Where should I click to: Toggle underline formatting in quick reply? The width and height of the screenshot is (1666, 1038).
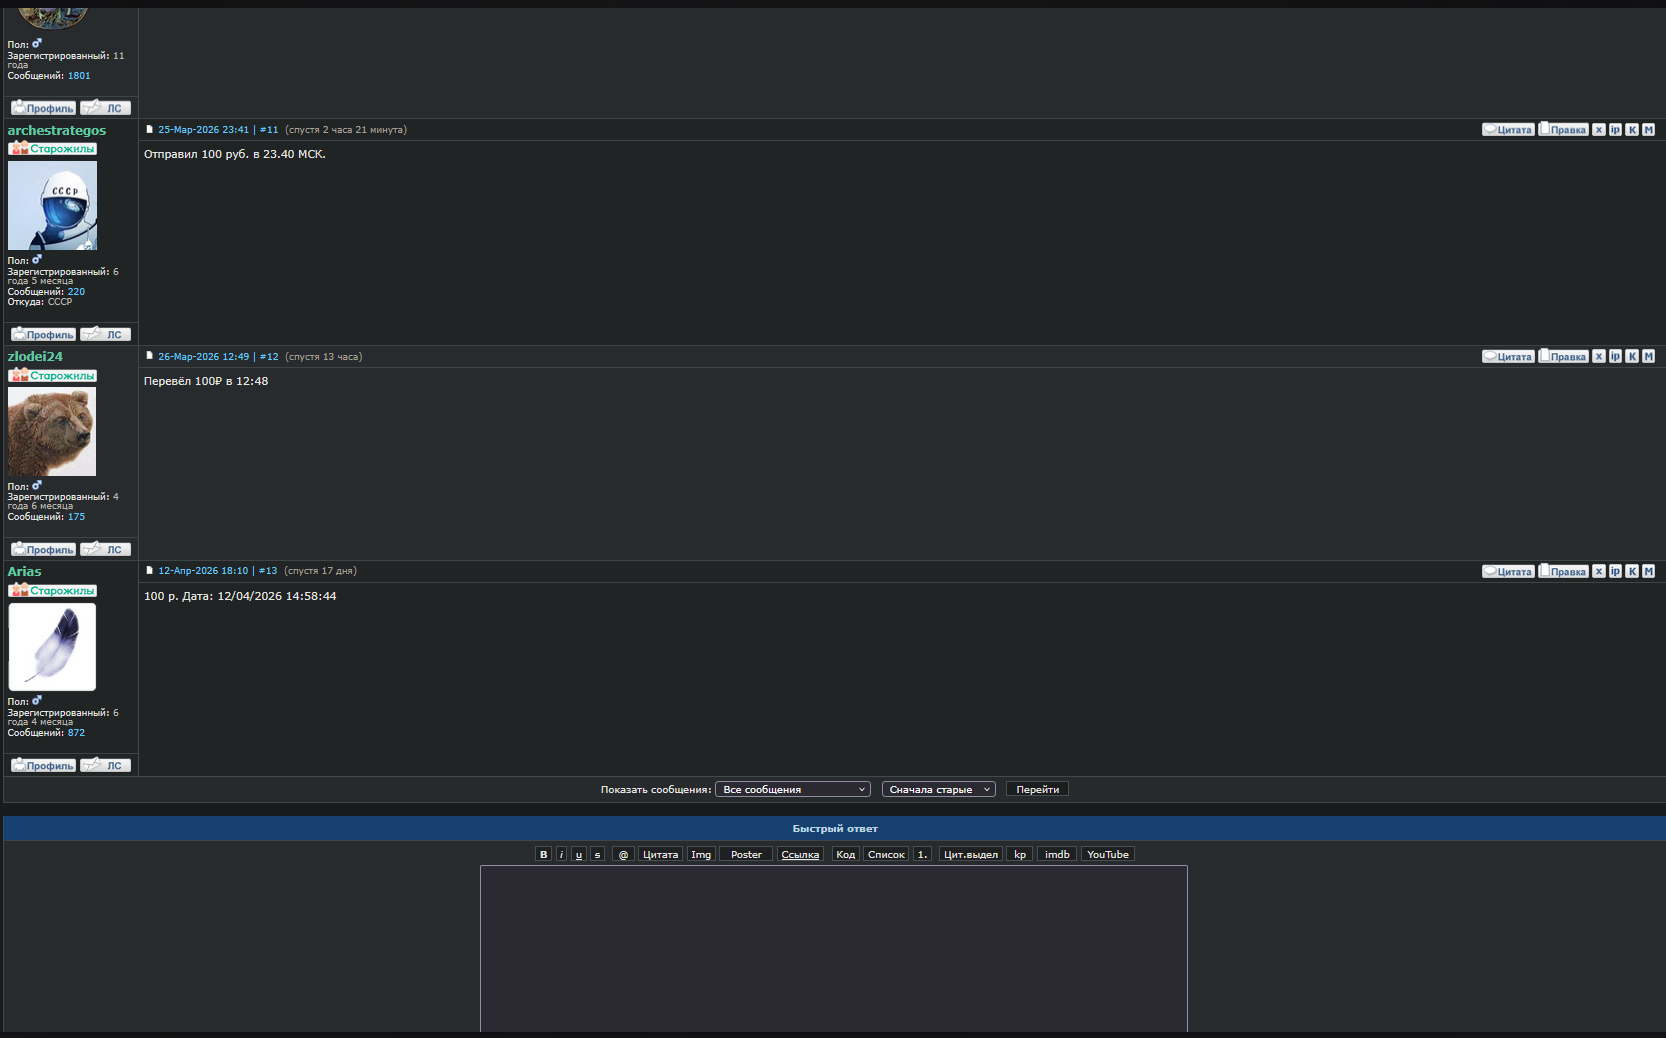(578, 854)
